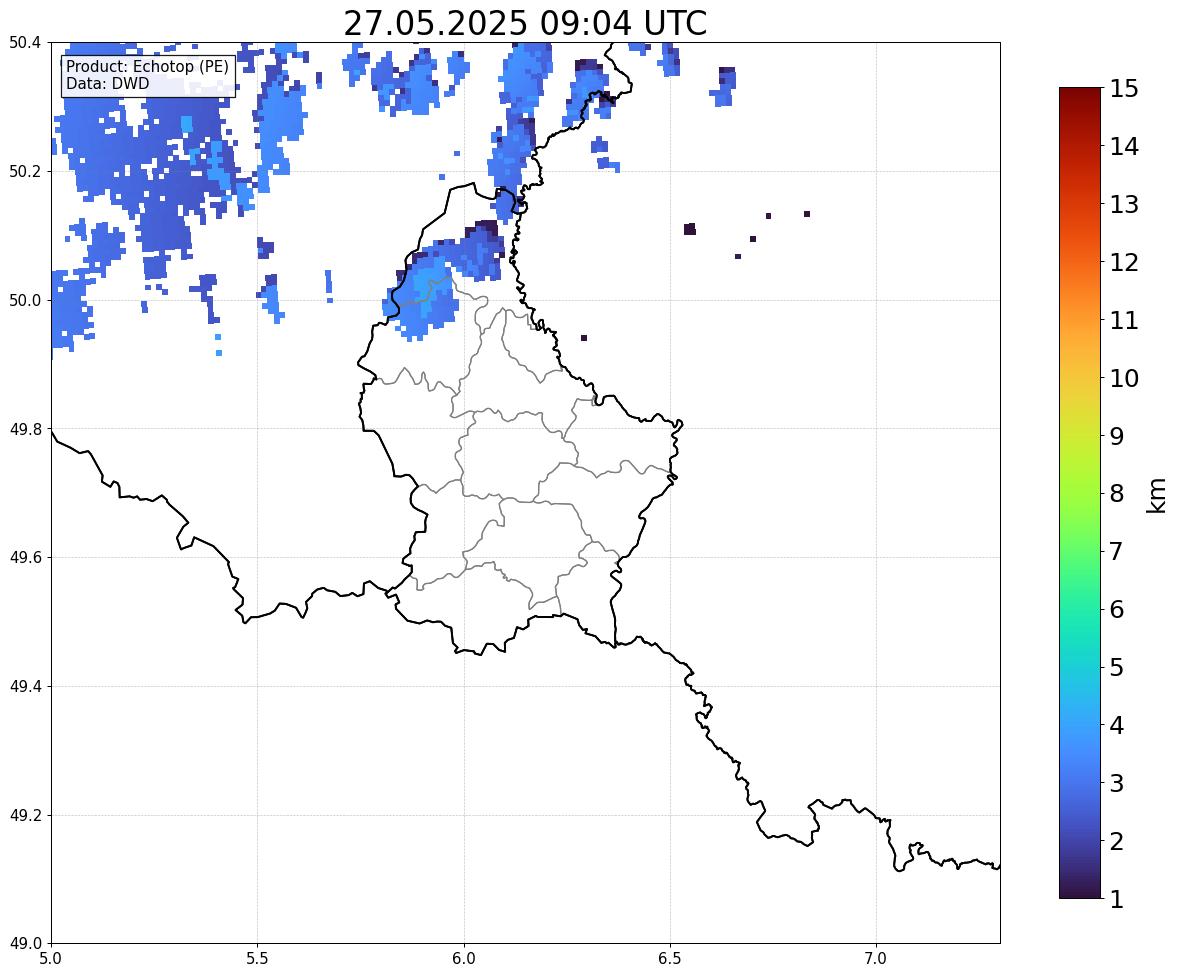Screen dimensions: 1178x976
Task: Click the colorbar tick label '12'
Action: [1124, 262]
